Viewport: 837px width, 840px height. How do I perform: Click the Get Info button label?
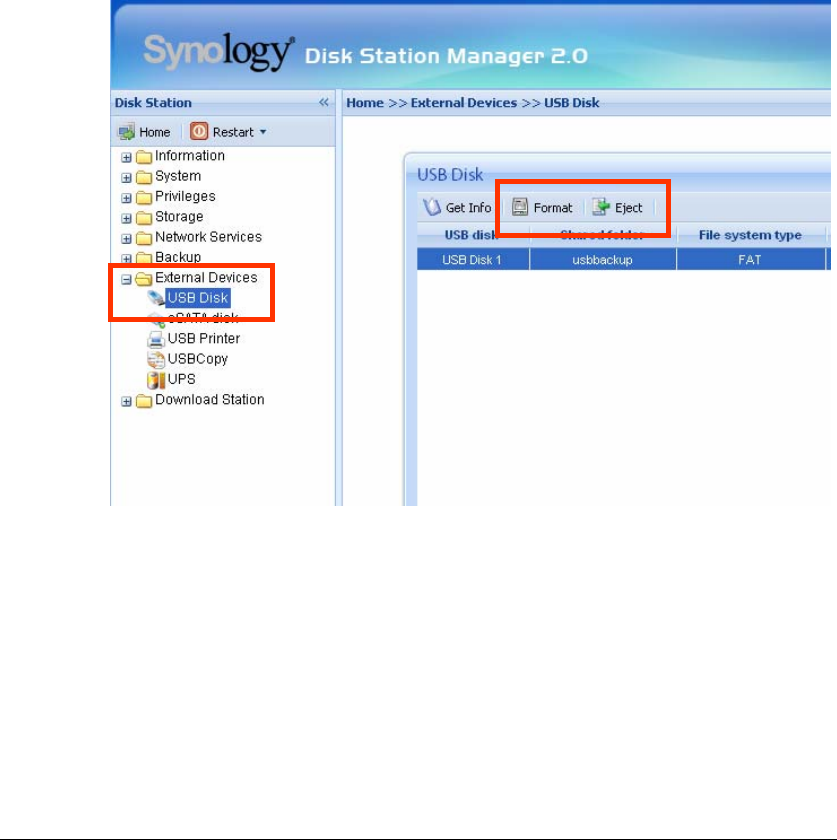point(468,208)
